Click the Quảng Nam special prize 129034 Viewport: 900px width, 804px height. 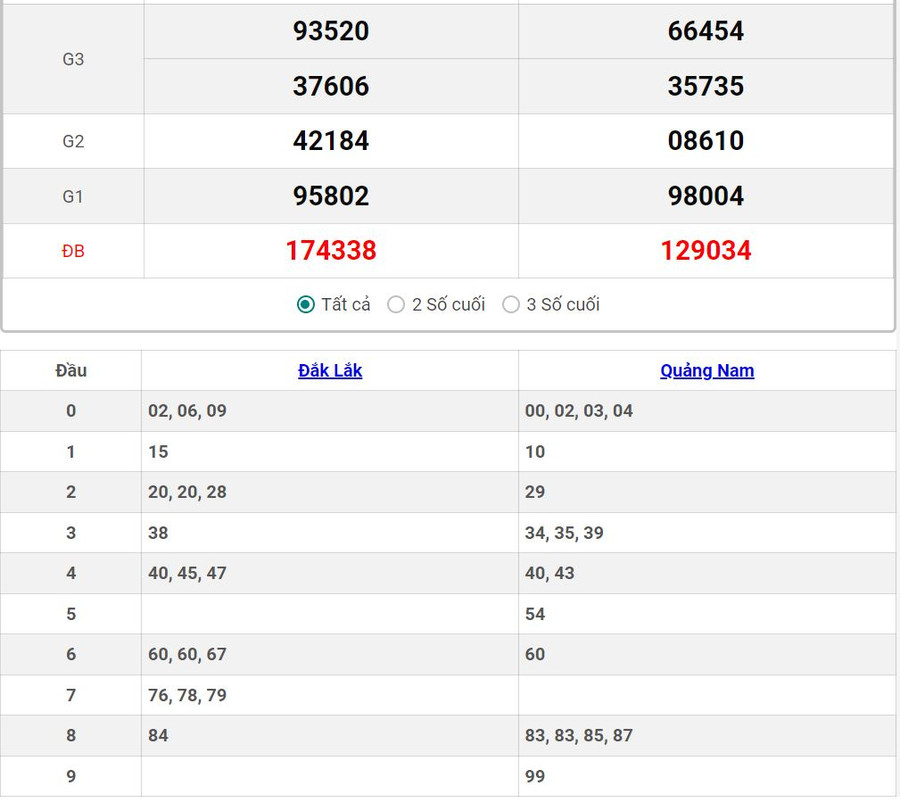(x=706, y=251)
